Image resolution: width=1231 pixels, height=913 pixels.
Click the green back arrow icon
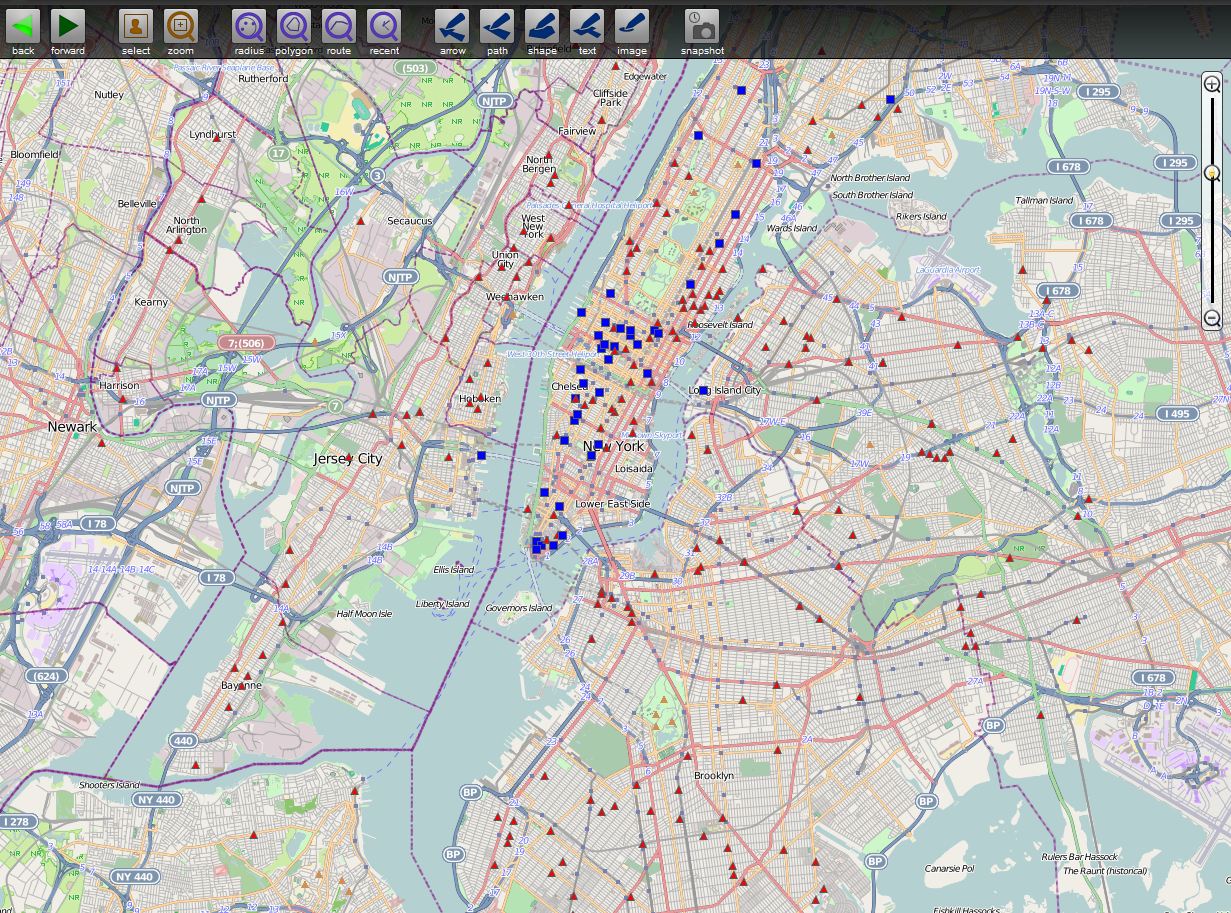point(23,26)
